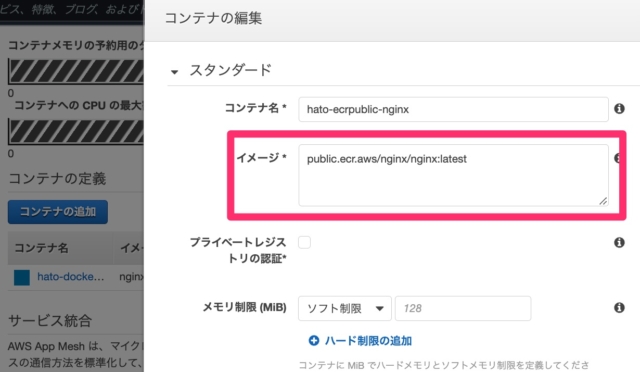Click info icon beside イメージ field
Screen dimensions: 640x372
coord(617,158)
